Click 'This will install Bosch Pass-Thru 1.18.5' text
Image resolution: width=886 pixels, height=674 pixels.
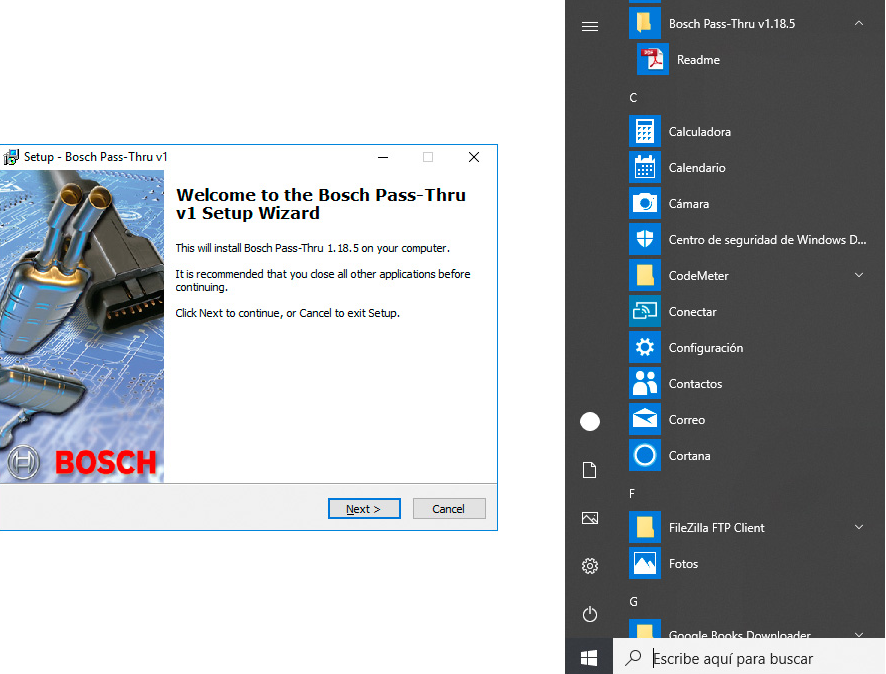312,248
